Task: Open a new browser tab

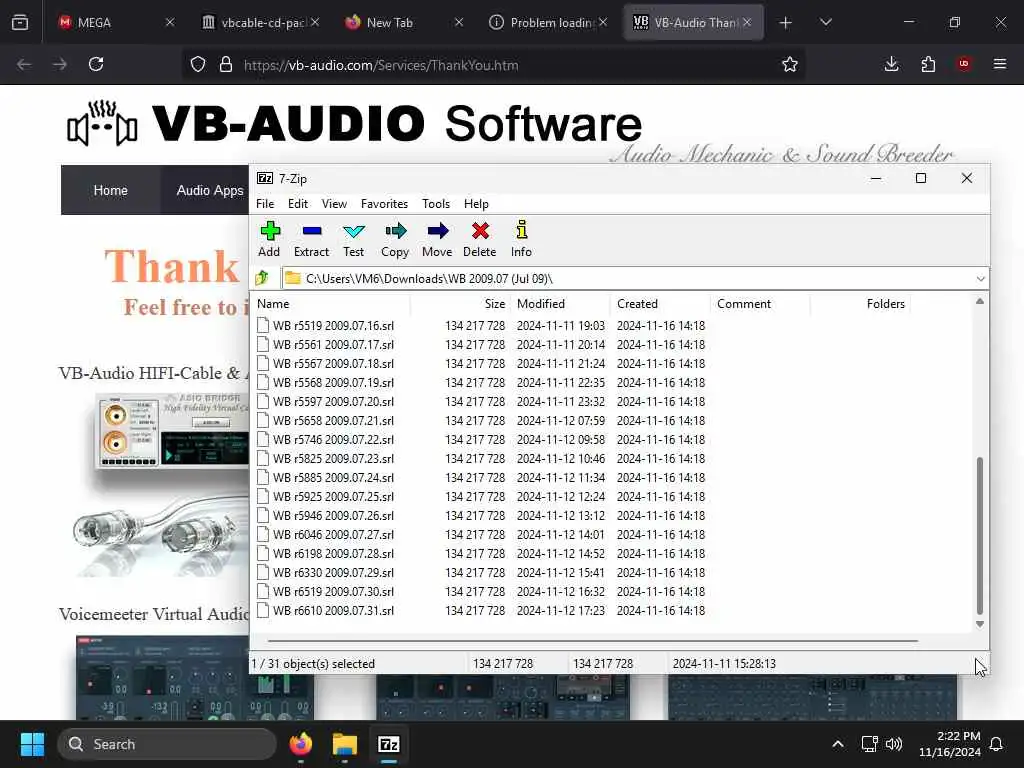Action: pyautogui.click(x=786, y=23)
